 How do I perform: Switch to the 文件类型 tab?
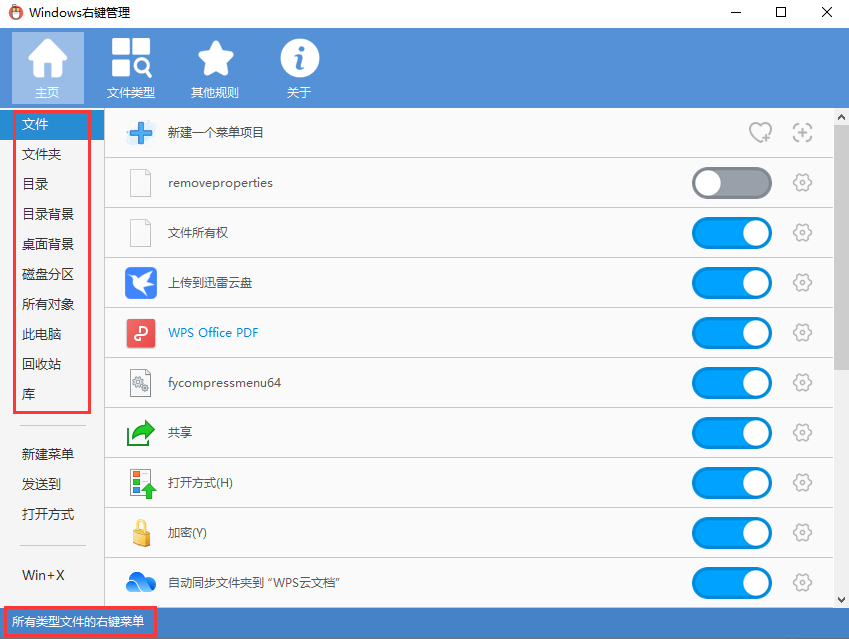tap(131, 68)
